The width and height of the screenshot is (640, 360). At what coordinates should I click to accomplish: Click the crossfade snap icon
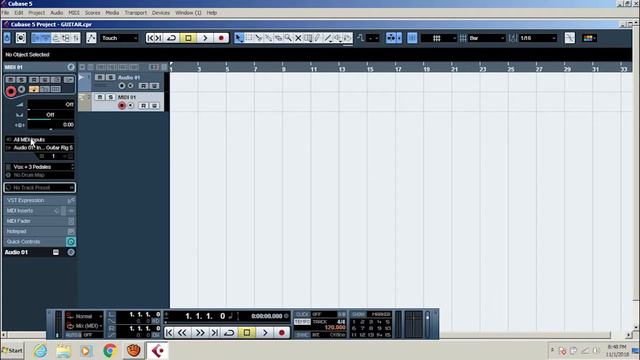[x=569, y=38]
